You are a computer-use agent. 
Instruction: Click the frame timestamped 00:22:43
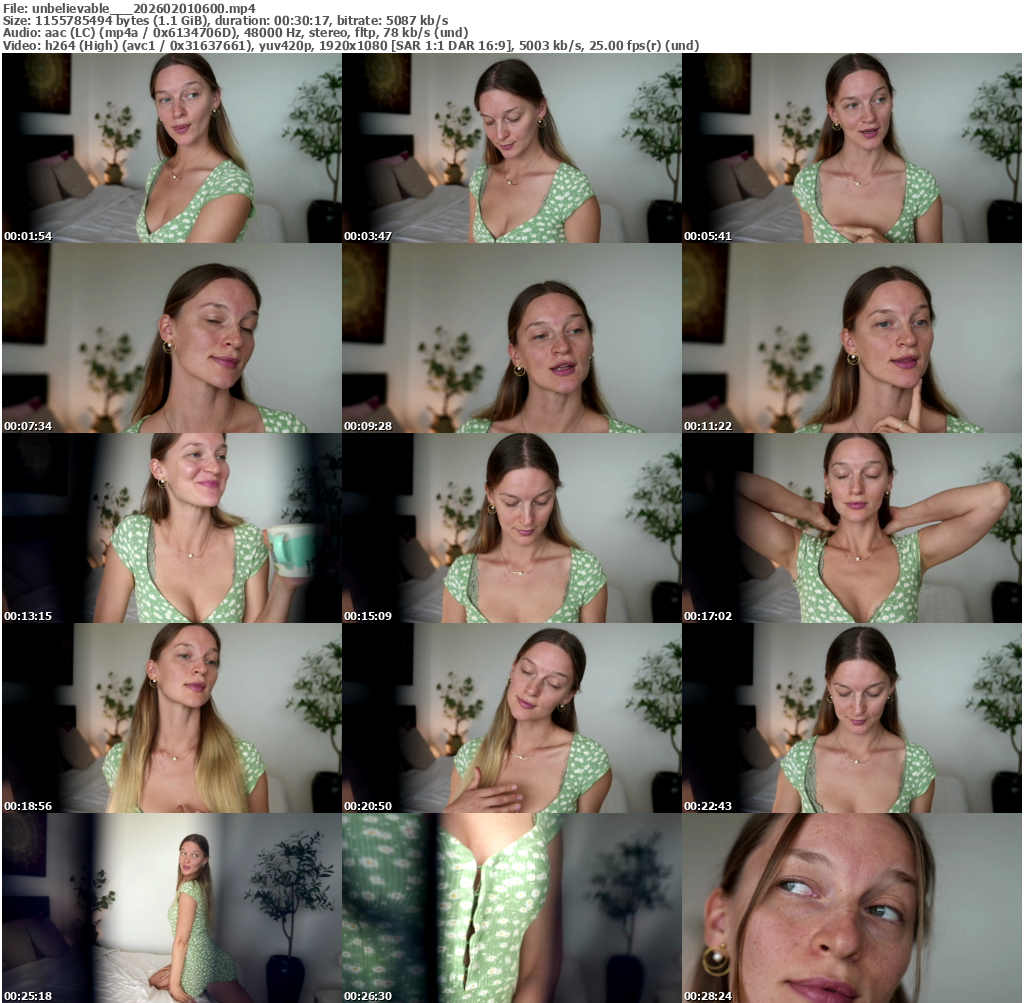(851, 718)
